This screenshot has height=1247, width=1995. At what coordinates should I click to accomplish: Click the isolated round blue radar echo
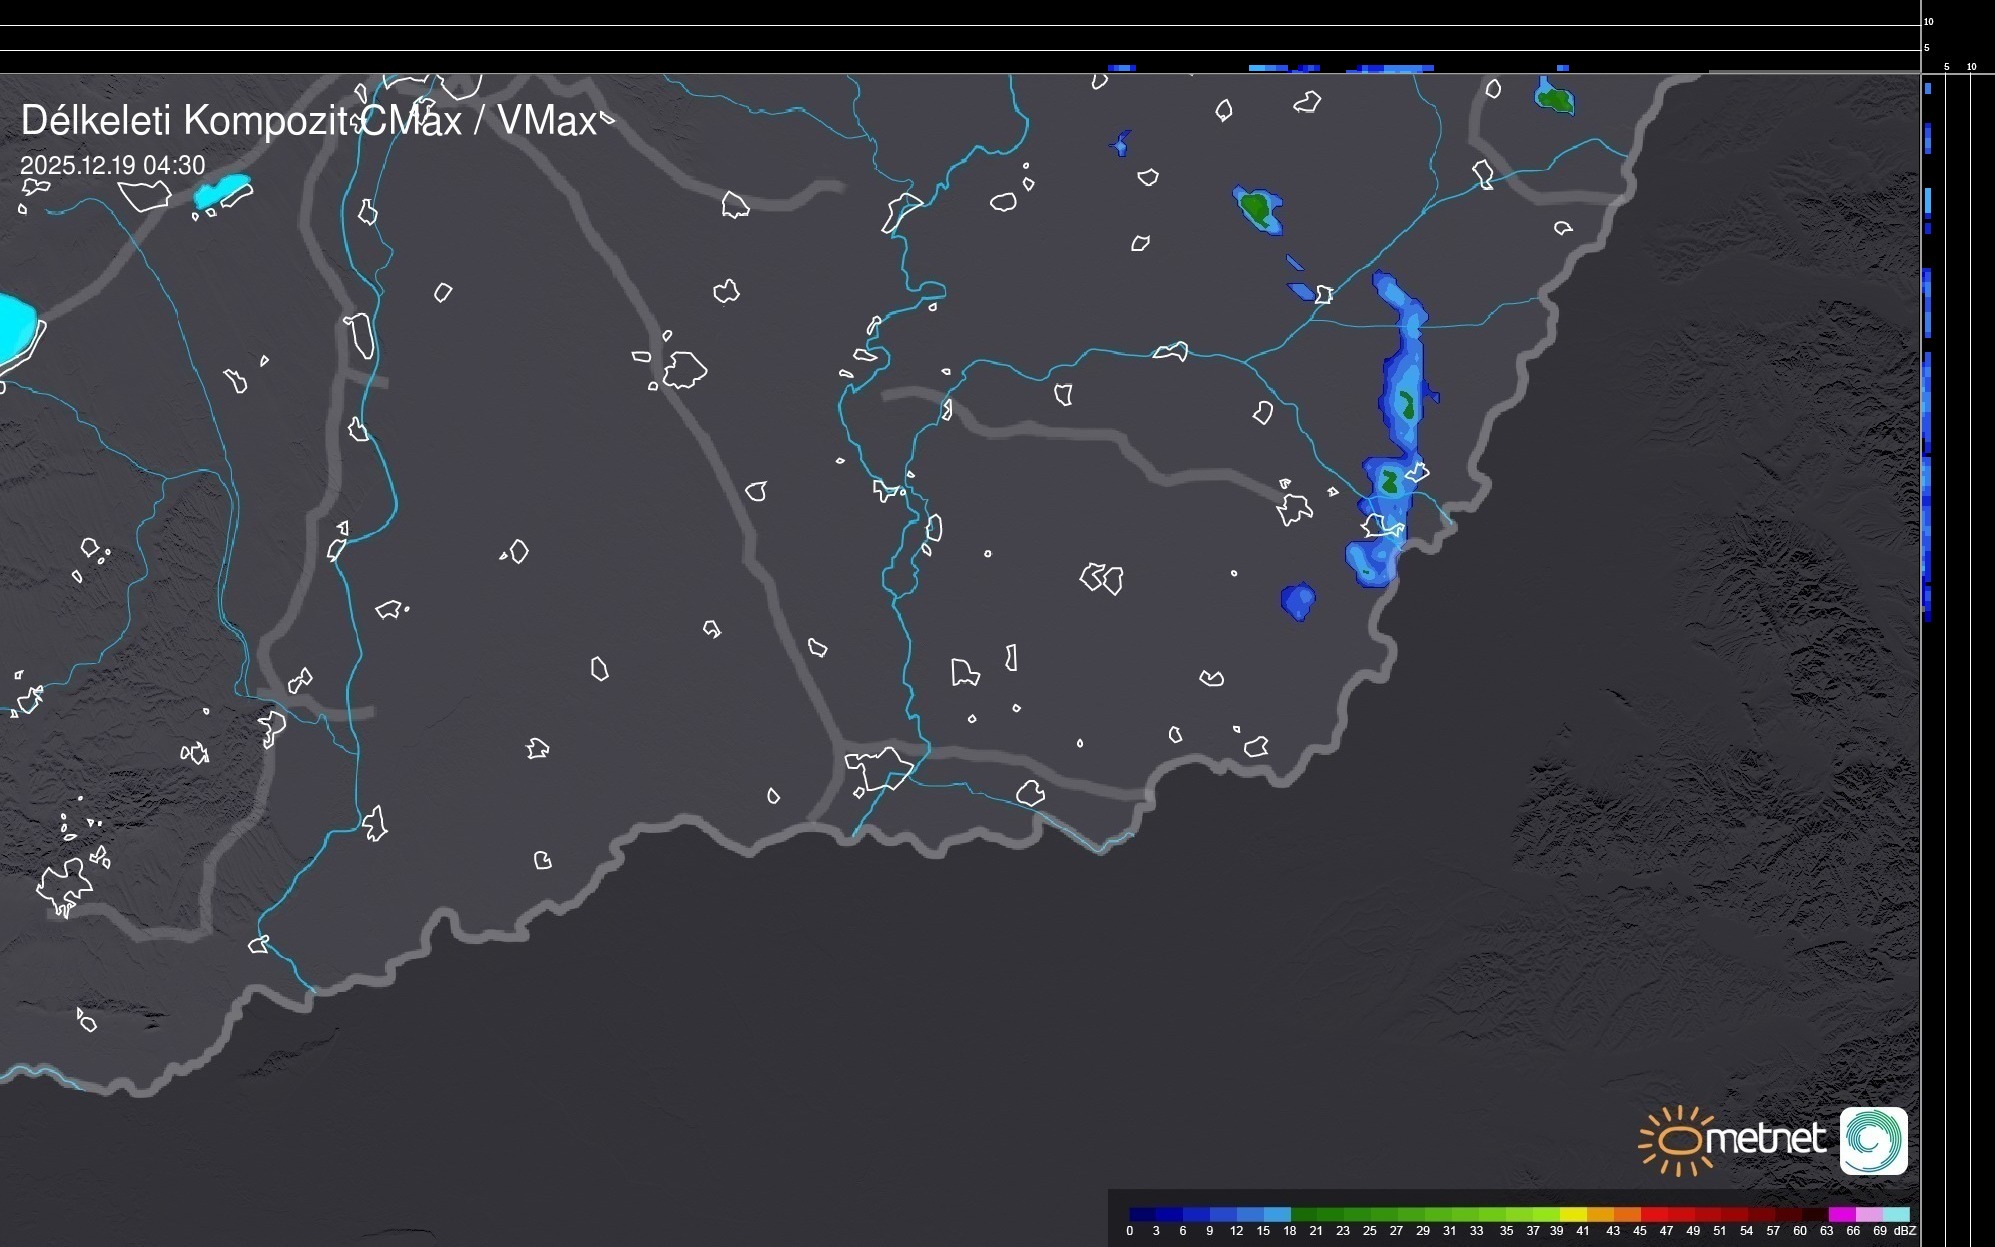(1298, 601)
